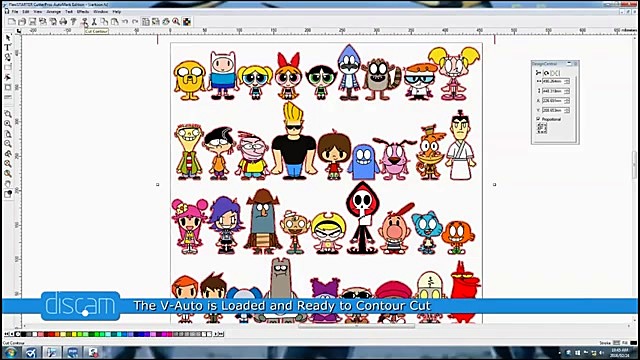The image size is (640, 360).
Task: Open the Text menu
Action: click(x=69, y=12)
